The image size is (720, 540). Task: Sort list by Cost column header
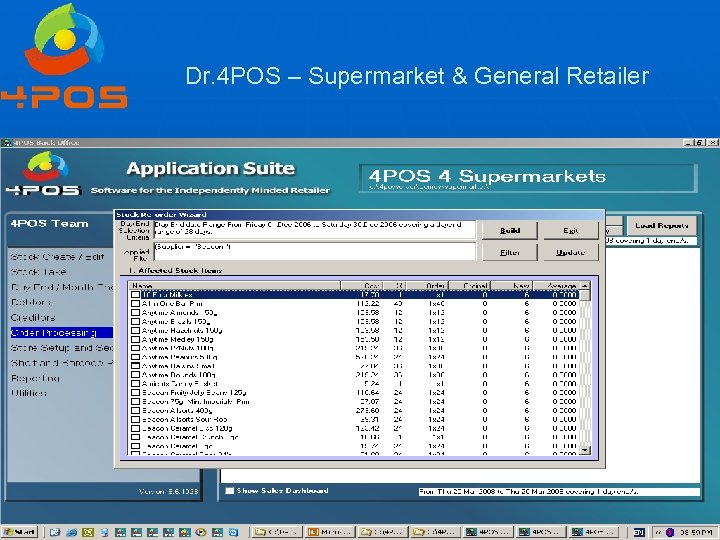pyautogui.click(x=361, y=286)
